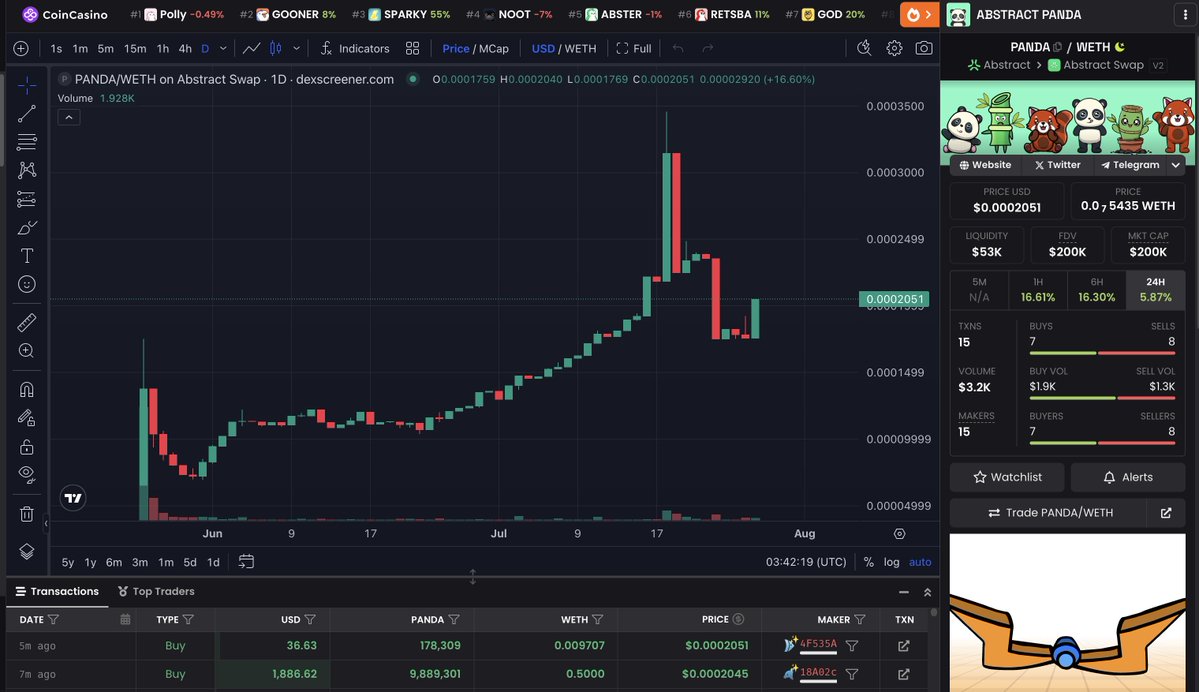Toggle log scale on price axis
This screenshot has height=692, width=1199.
click(892, 562)
